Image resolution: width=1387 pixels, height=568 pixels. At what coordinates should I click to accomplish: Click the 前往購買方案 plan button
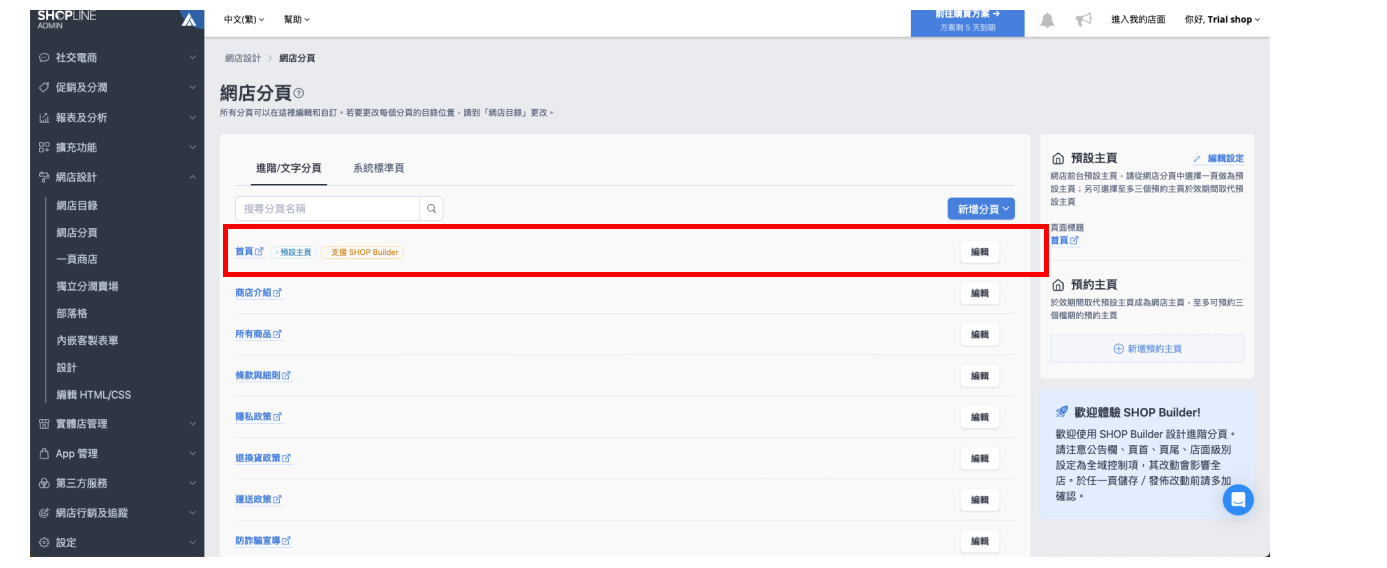[967, 21]
